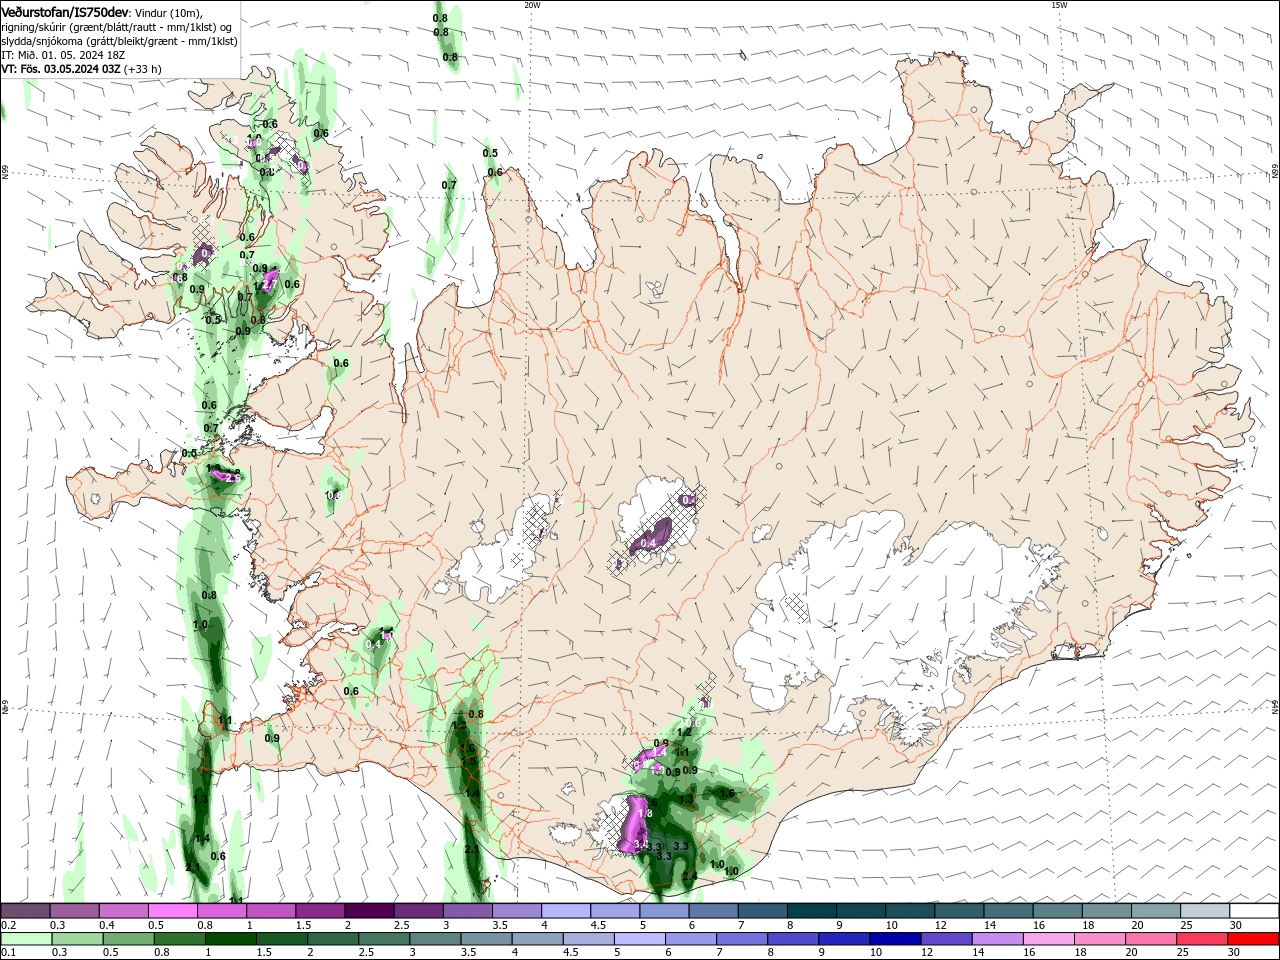Select the slydda/snjókoma legend description line

pyautogui.click(x=119, y=41)
